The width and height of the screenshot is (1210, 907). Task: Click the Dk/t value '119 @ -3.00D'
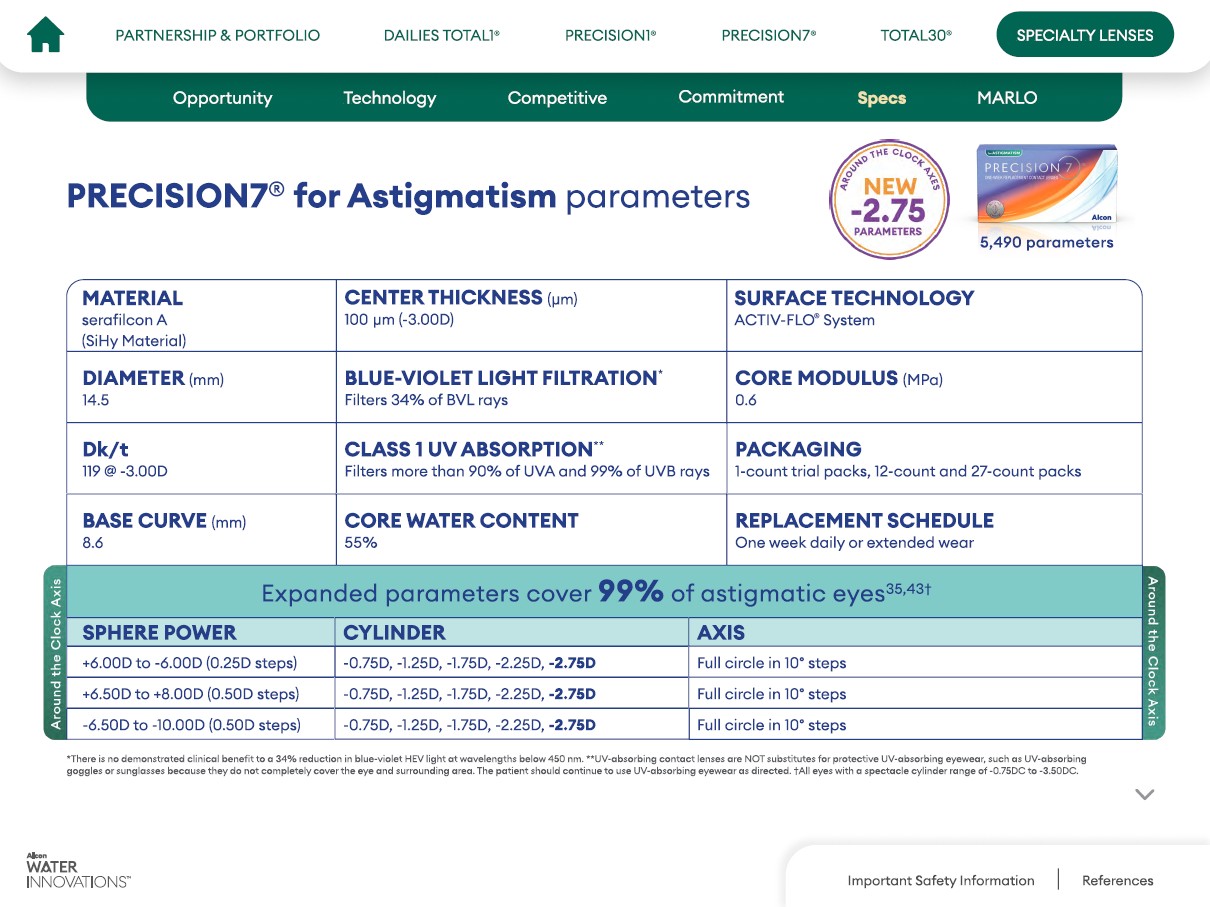tap(125, 471)
